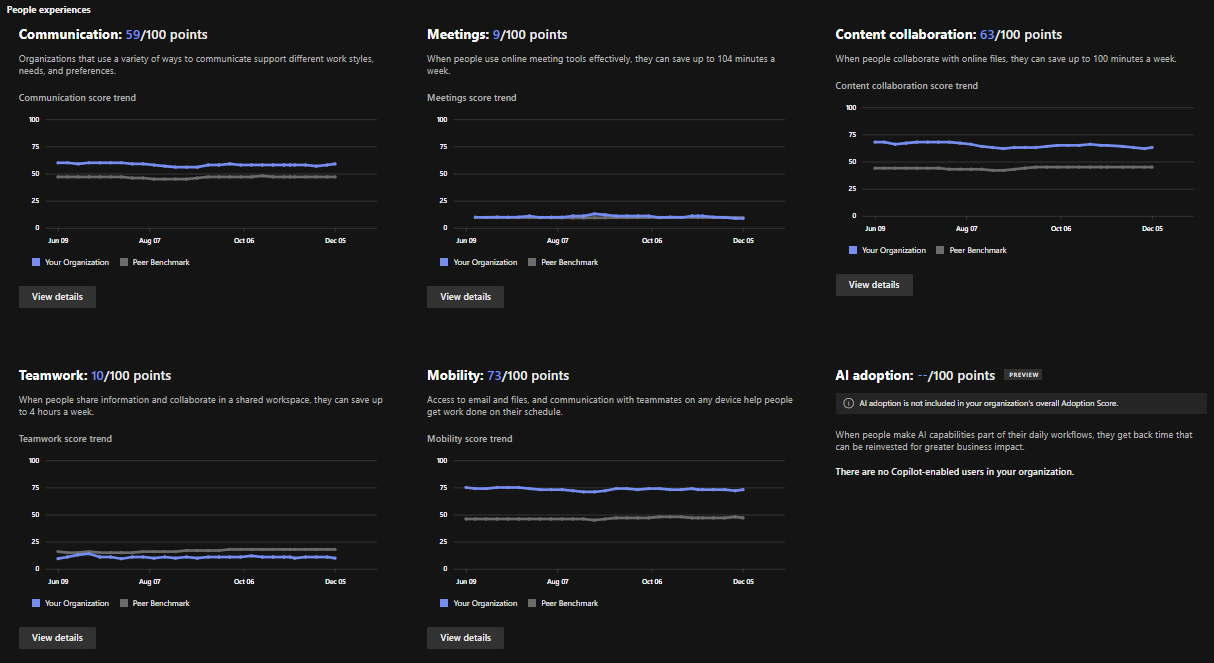Screen dimensions: 1214x663
Task: Click the Peer Benchmark legend under Meetings
Action: coord(531,261)
